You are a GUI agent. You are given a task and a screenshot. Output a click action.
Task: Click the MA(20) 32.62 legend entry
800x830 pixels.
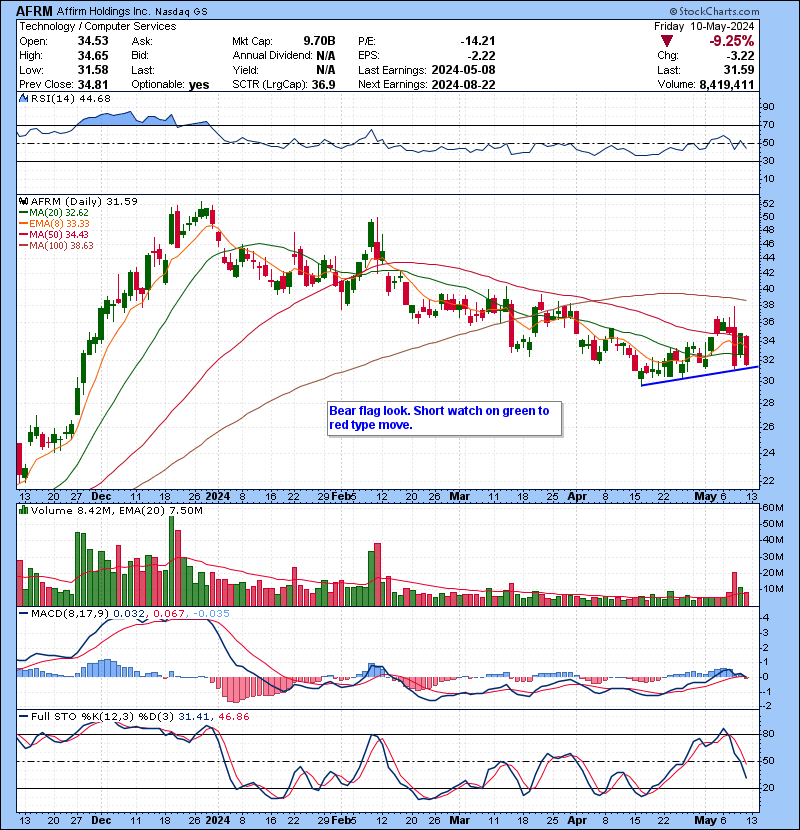pos(54,212)
